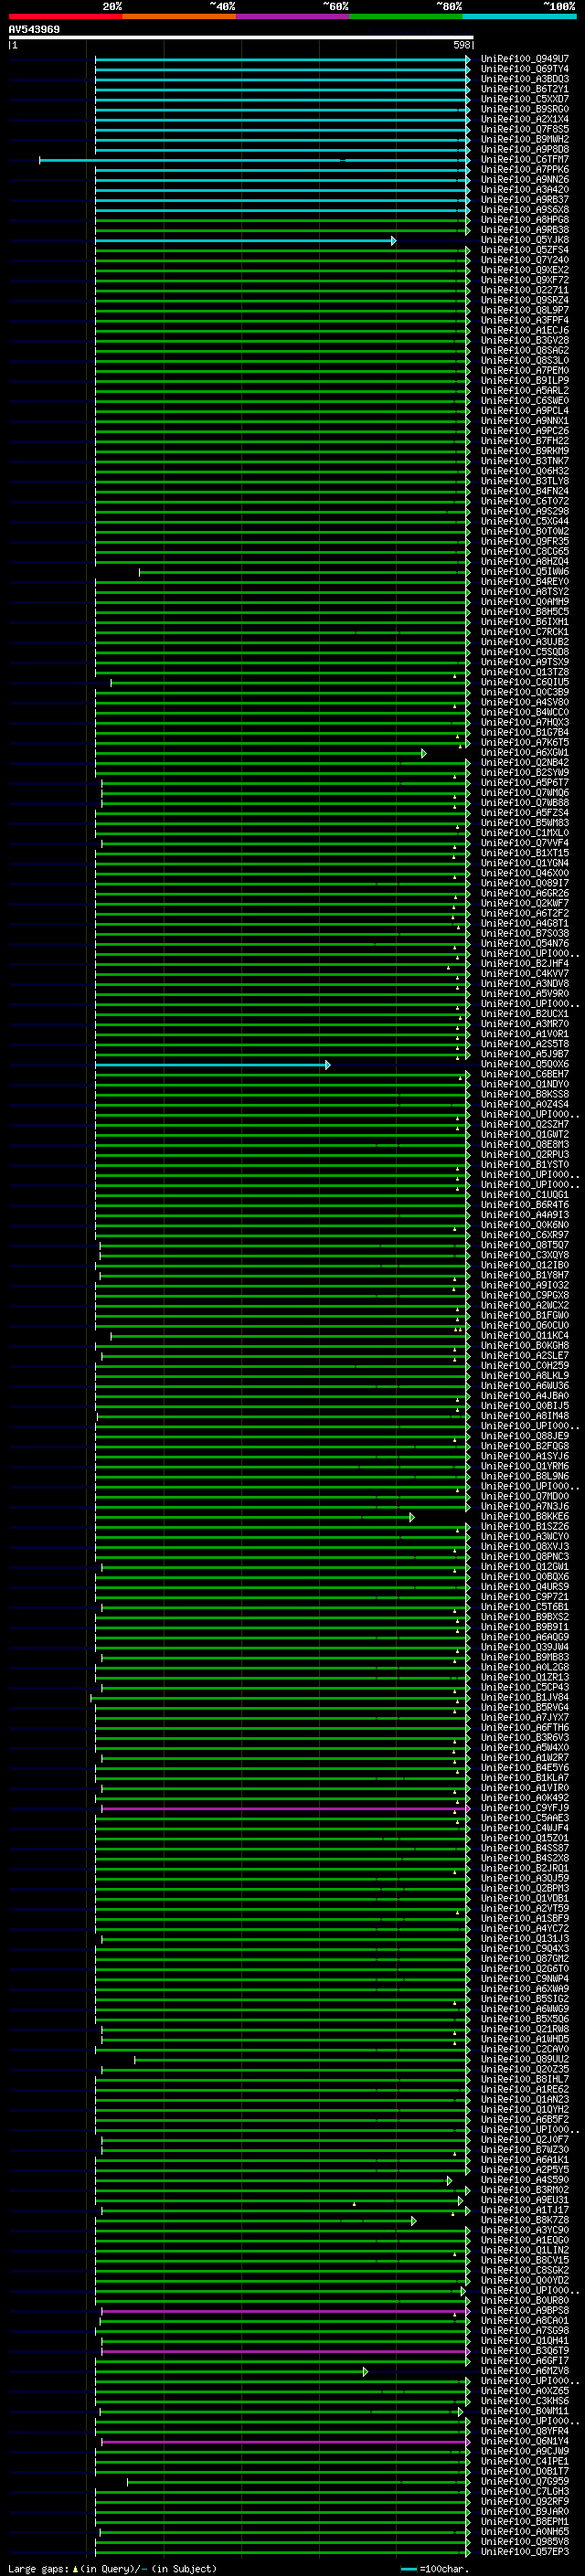Select label UniRef100_A6T2F2
Image resolution: width=585 pixels, height=2576 pixels.
524,913
